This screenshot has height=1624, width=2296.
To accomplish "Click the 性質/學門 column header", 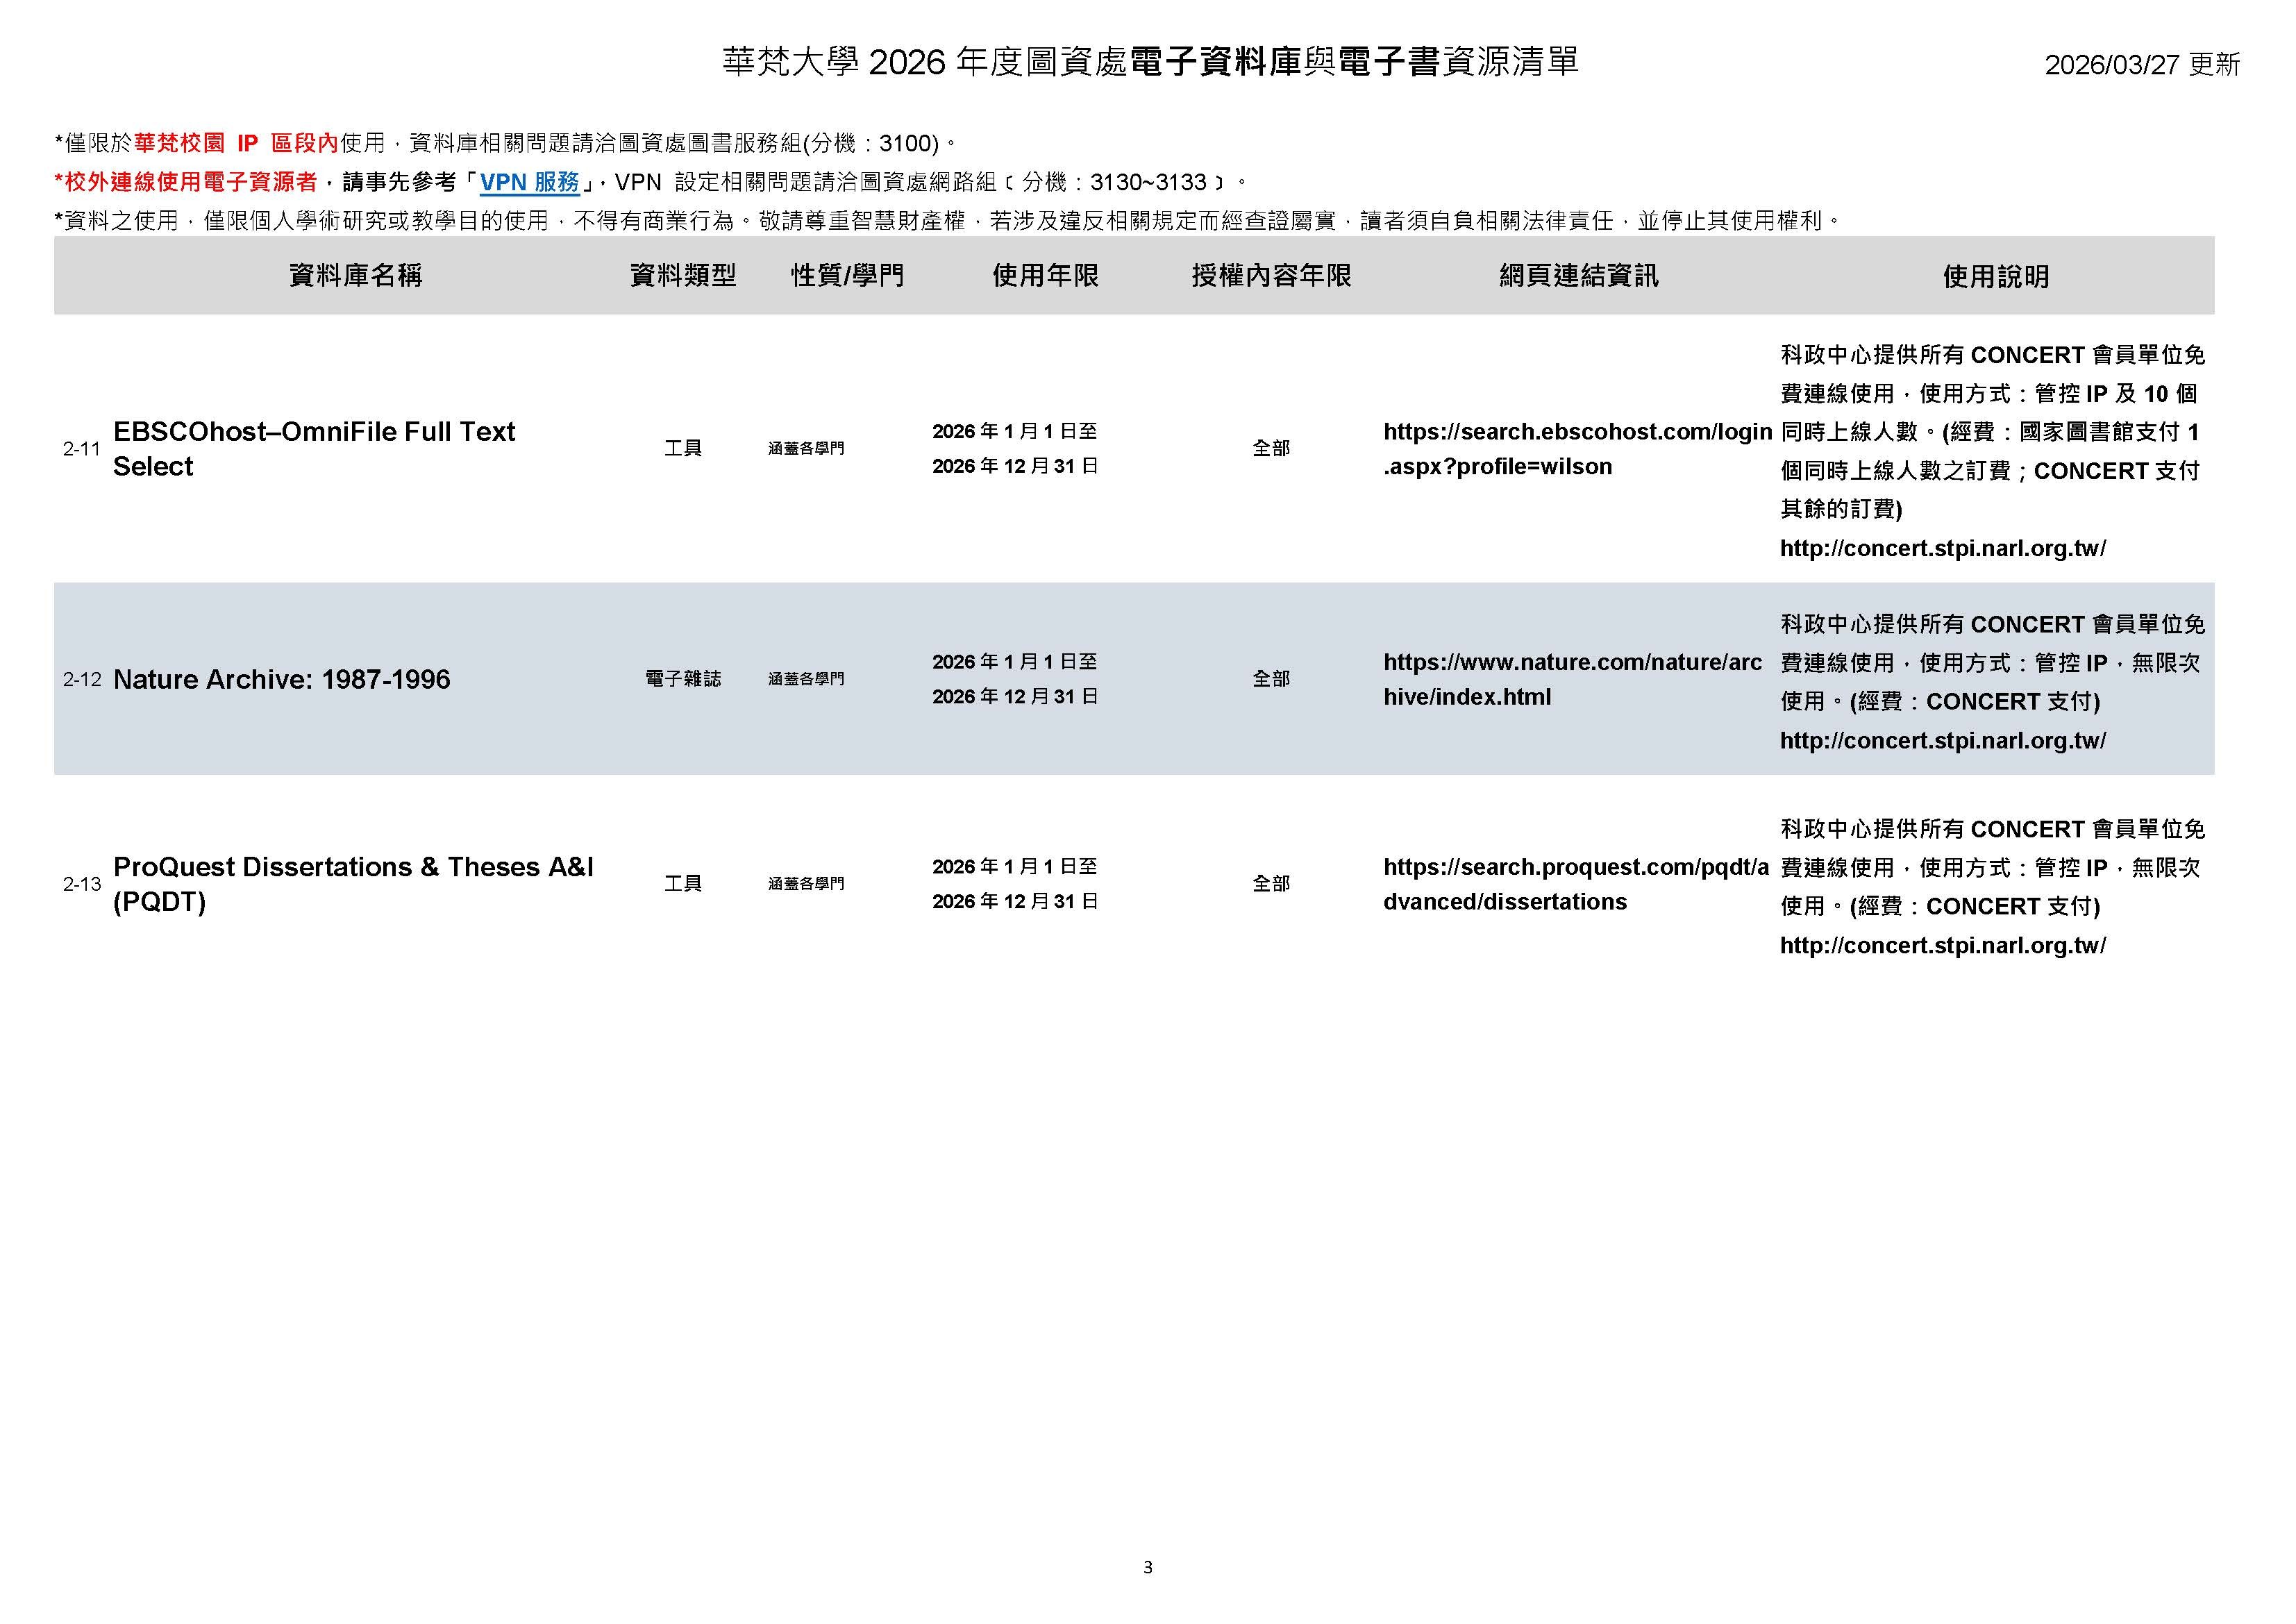I will (x=848, y=277).
